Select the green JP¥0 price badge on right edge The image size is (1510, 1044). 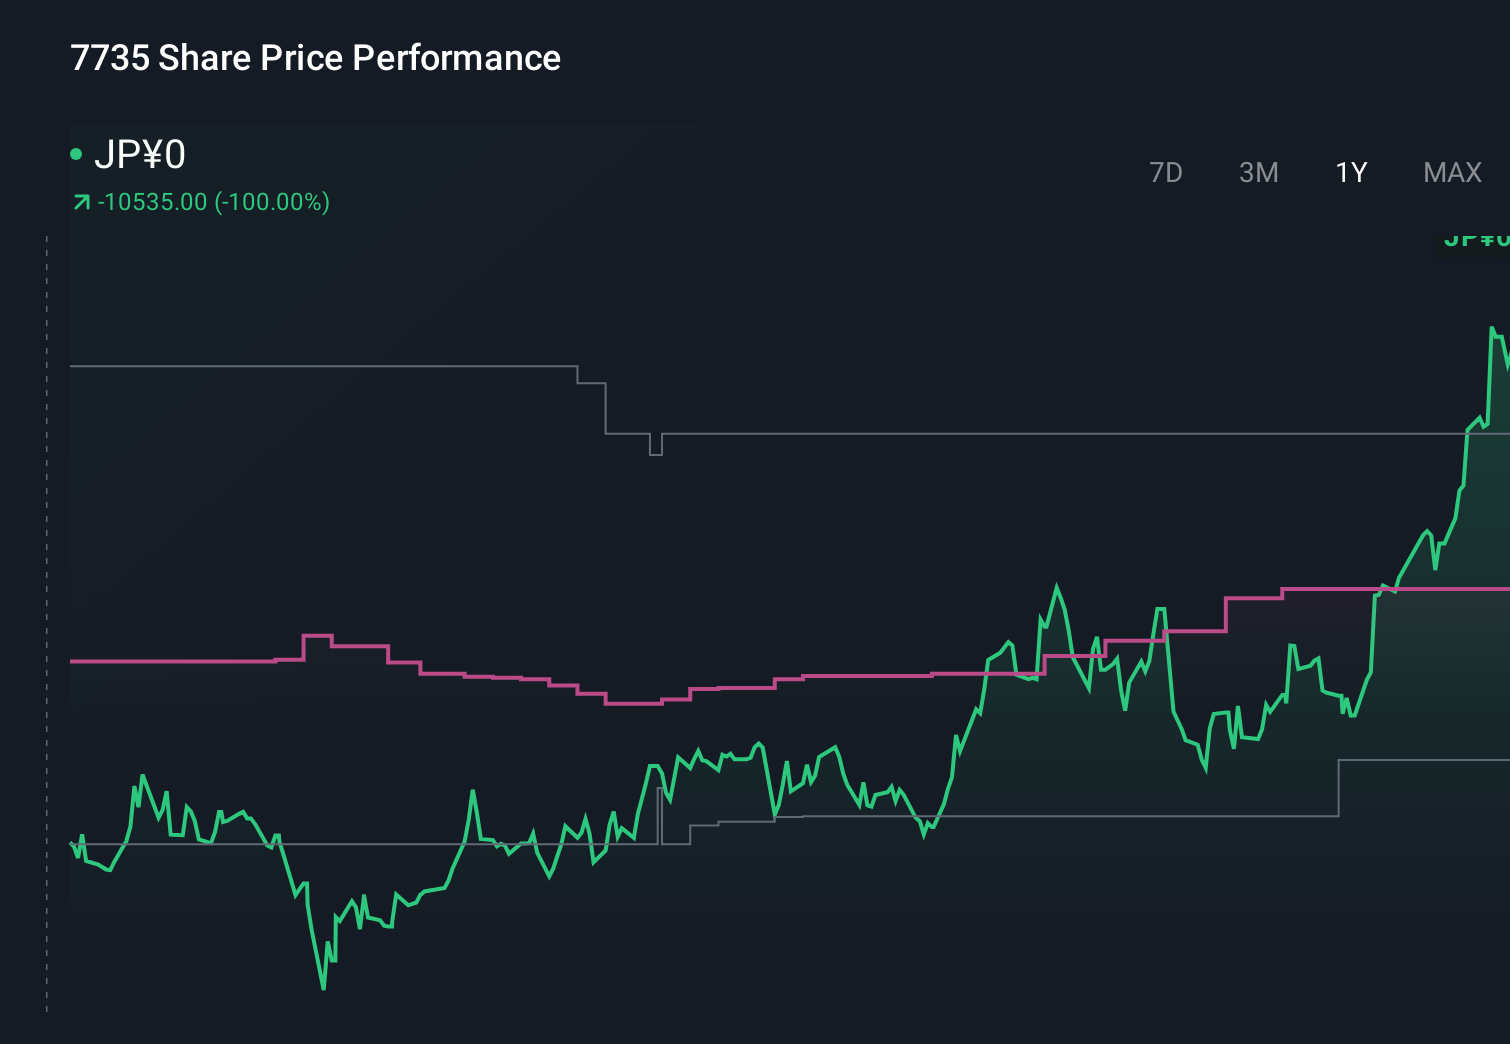tap(1475, 239)
